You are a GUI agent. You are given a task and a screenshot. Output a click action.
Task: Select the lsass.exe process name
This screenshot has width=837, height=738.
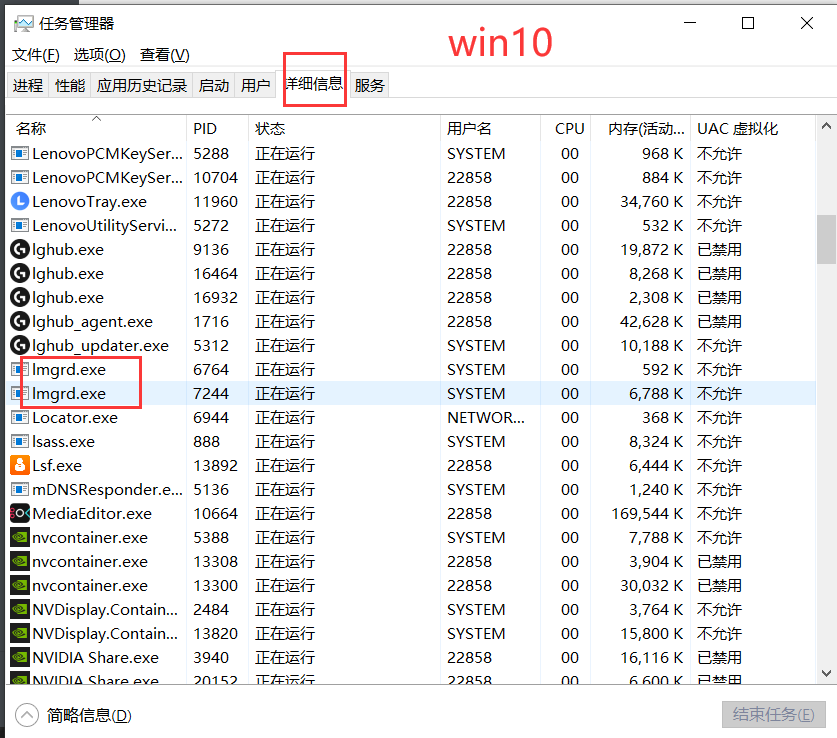(63, 441)
